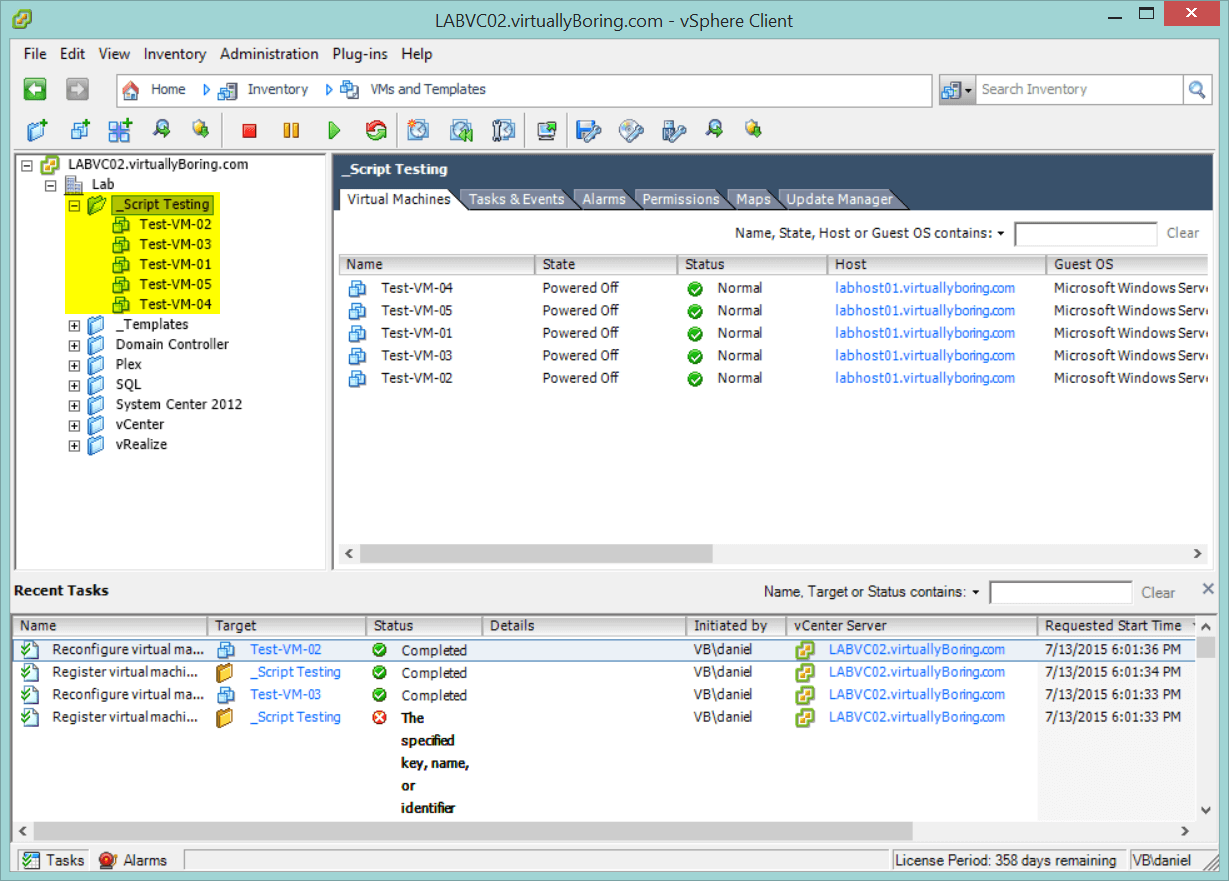Viewport: 1229px width, 881px height.
Task: Click the VM list horizontal scrollbar
Action: [x=536, y=553]
